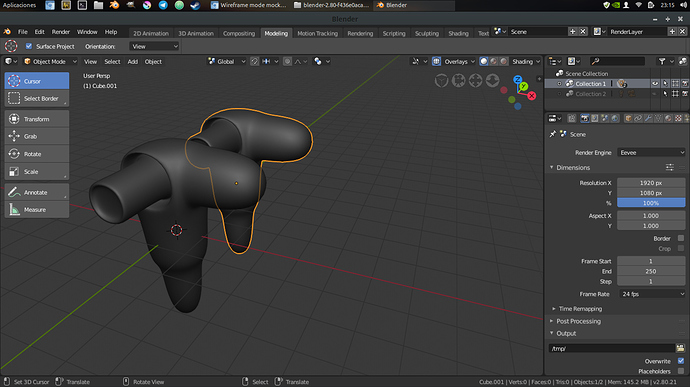Open the Frame Rate 24 fps dropdown
Viewport: 690px width, 387px height.
[652, 294]
